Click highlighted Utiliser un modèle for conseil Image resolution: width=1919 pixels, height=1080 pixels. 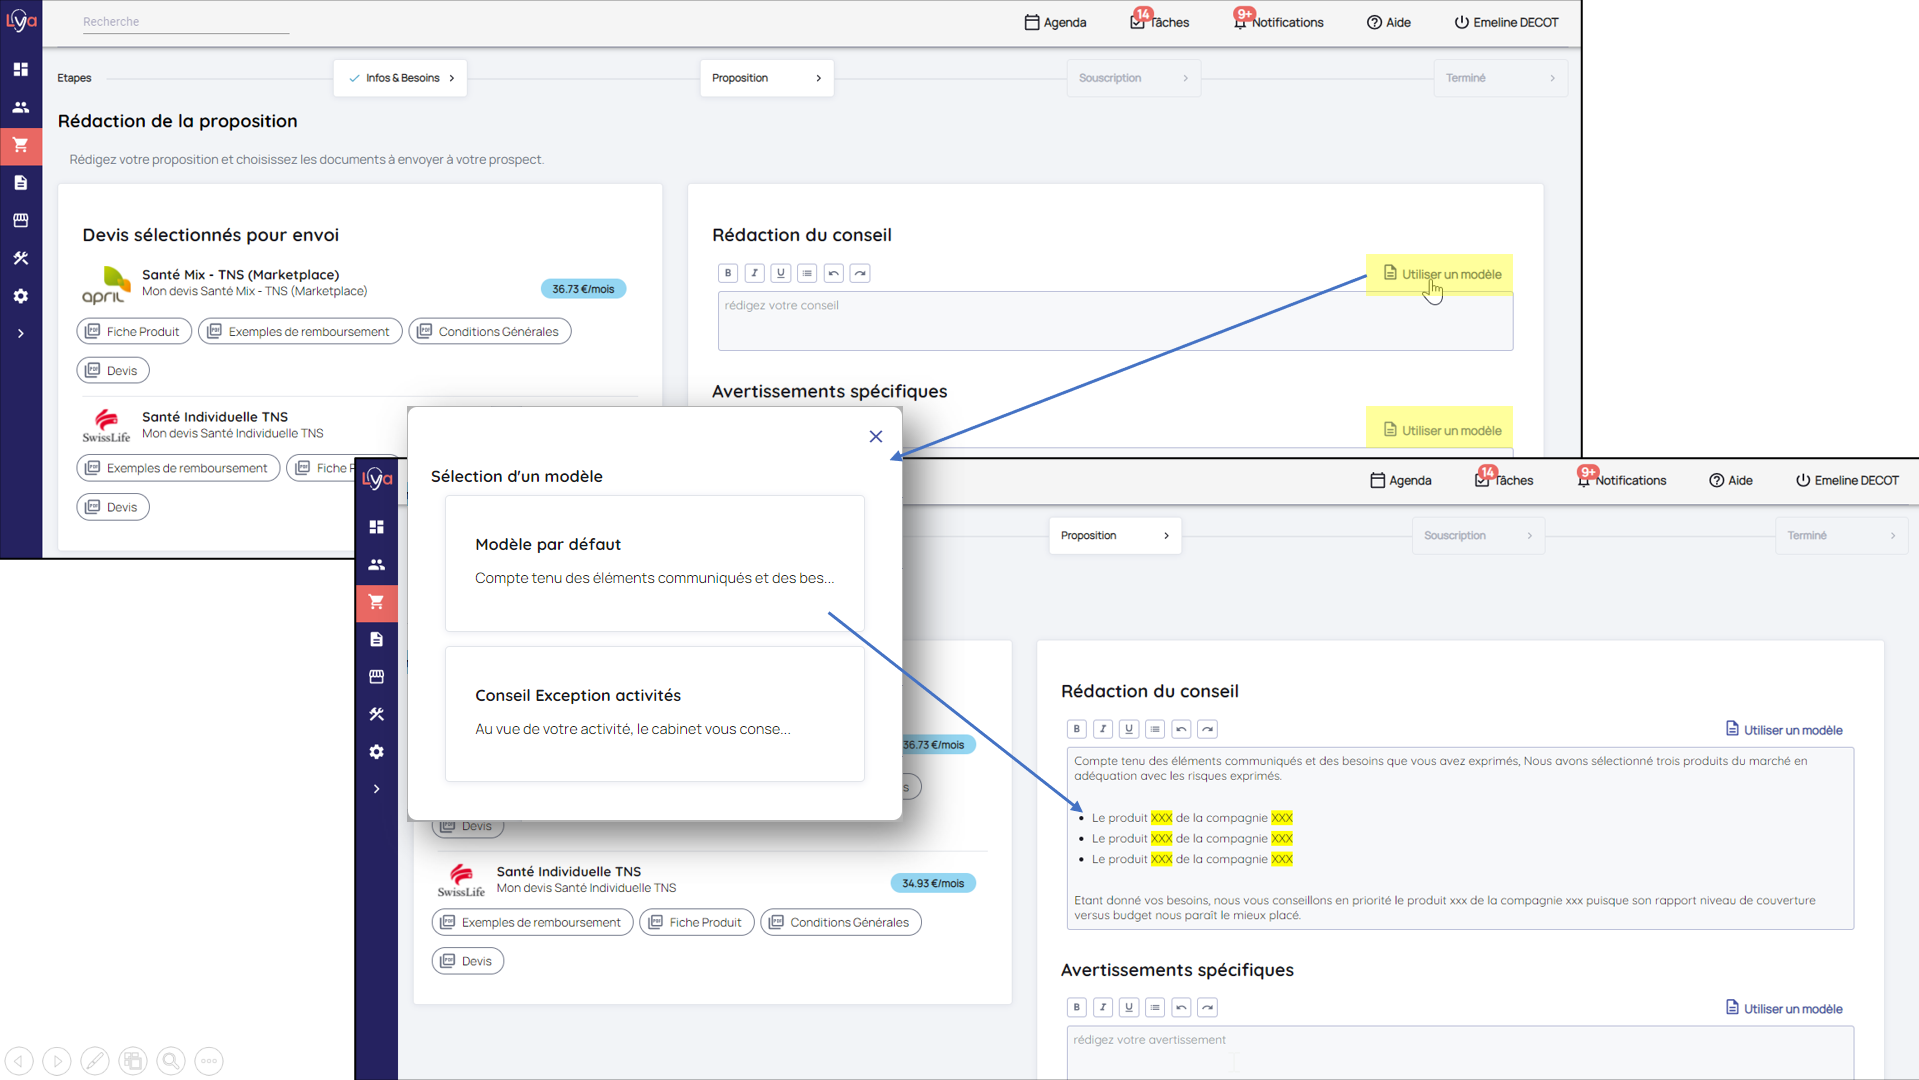click(1441, 274)
